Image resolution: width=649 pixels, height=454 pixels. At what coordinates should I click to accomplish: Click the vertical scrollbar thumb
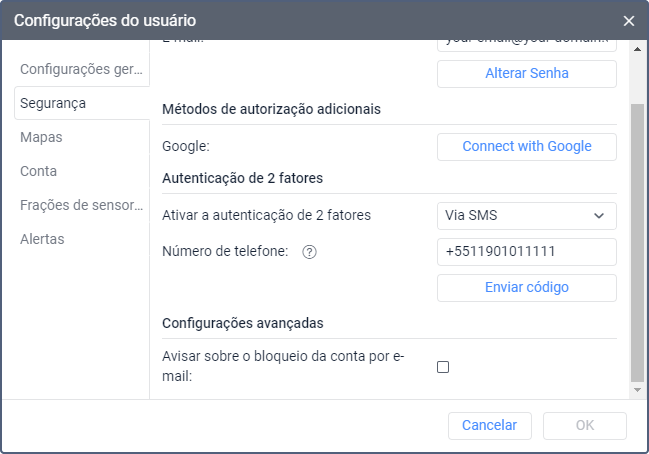click(x=637, y=240)
